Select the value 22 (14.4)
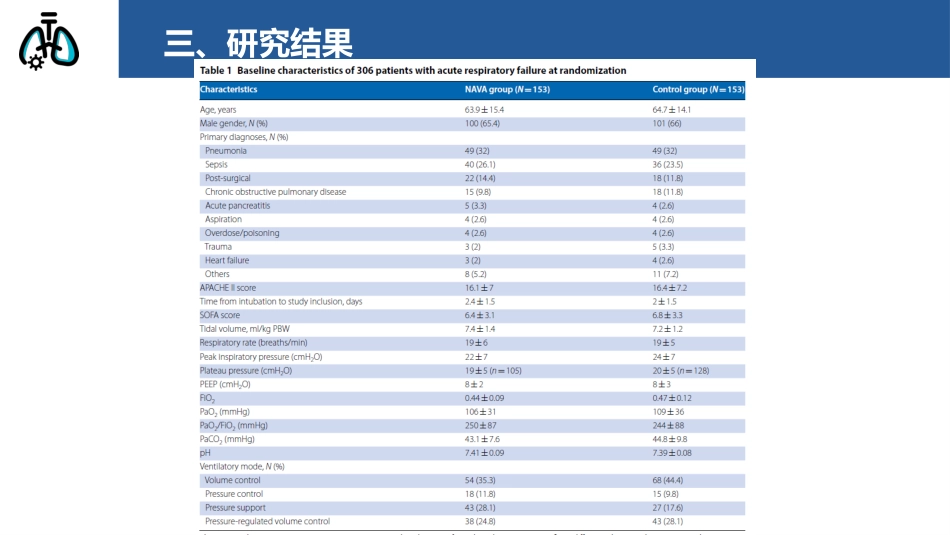The image size is (950, 535). point(480,178)
